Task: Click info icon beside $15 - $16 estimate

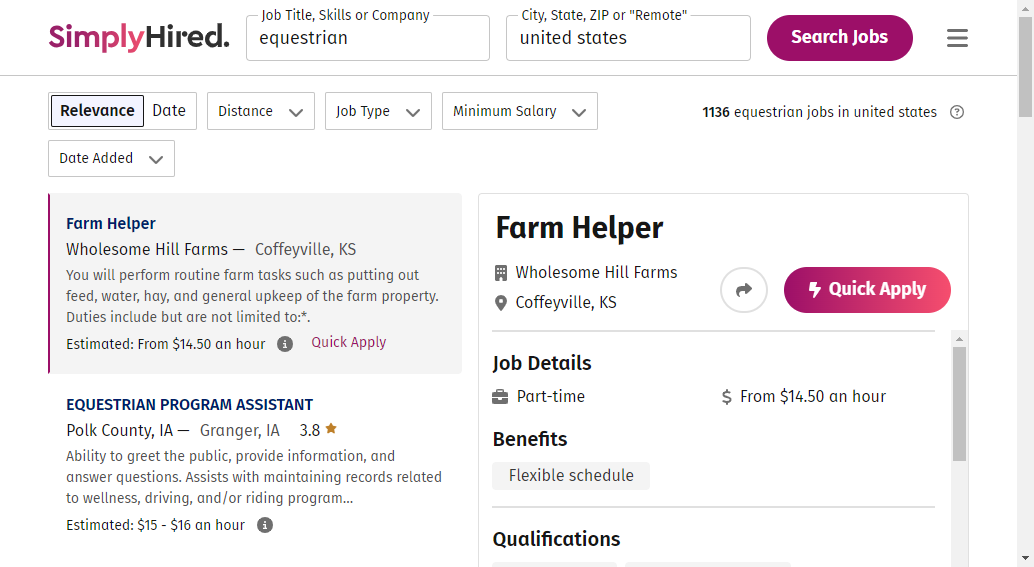Action: (x=264, y=525)
